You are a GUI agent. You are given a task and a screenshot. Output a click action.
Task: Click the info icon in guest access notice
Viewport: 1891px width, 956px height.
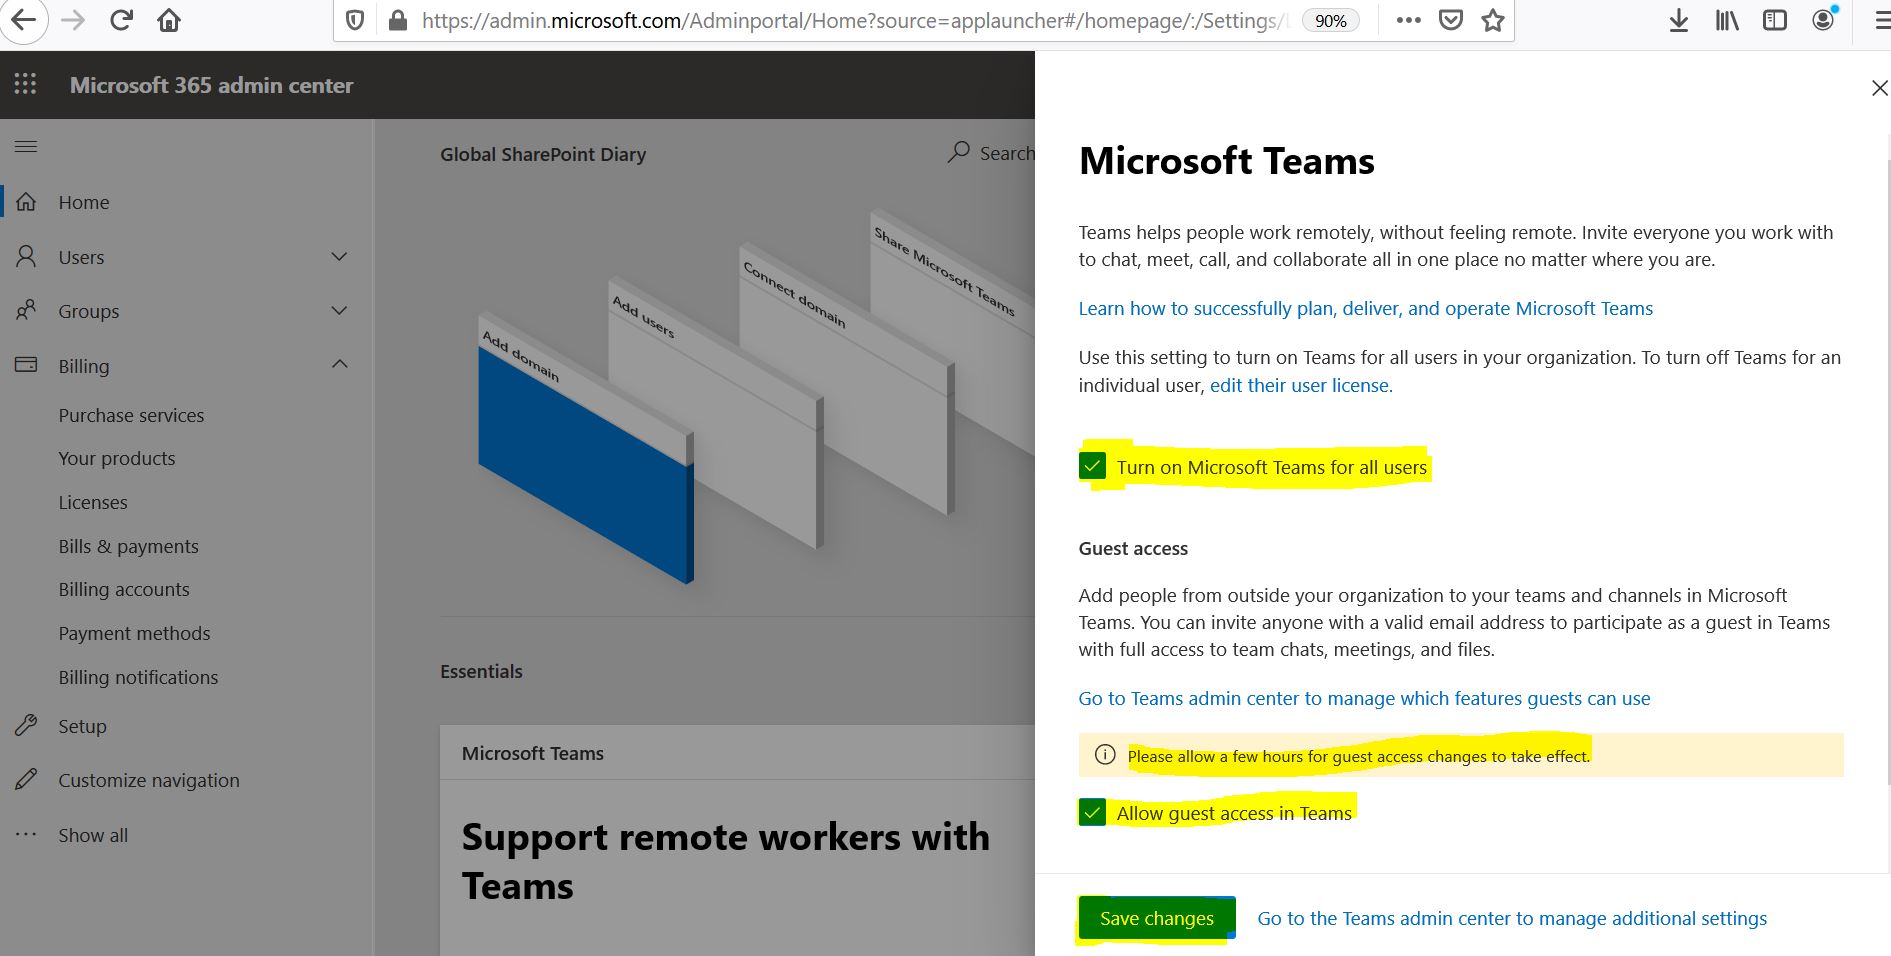point(1105,755)
